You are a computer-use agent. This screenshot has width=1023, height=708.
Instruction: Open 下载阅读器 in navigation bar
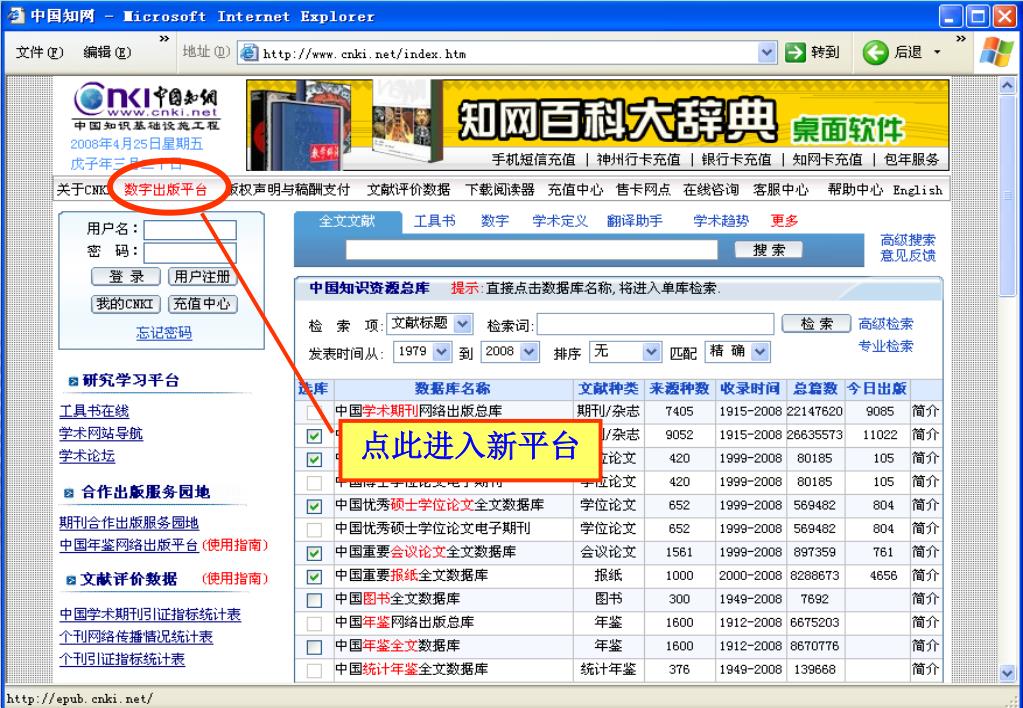tap(500, 190)
